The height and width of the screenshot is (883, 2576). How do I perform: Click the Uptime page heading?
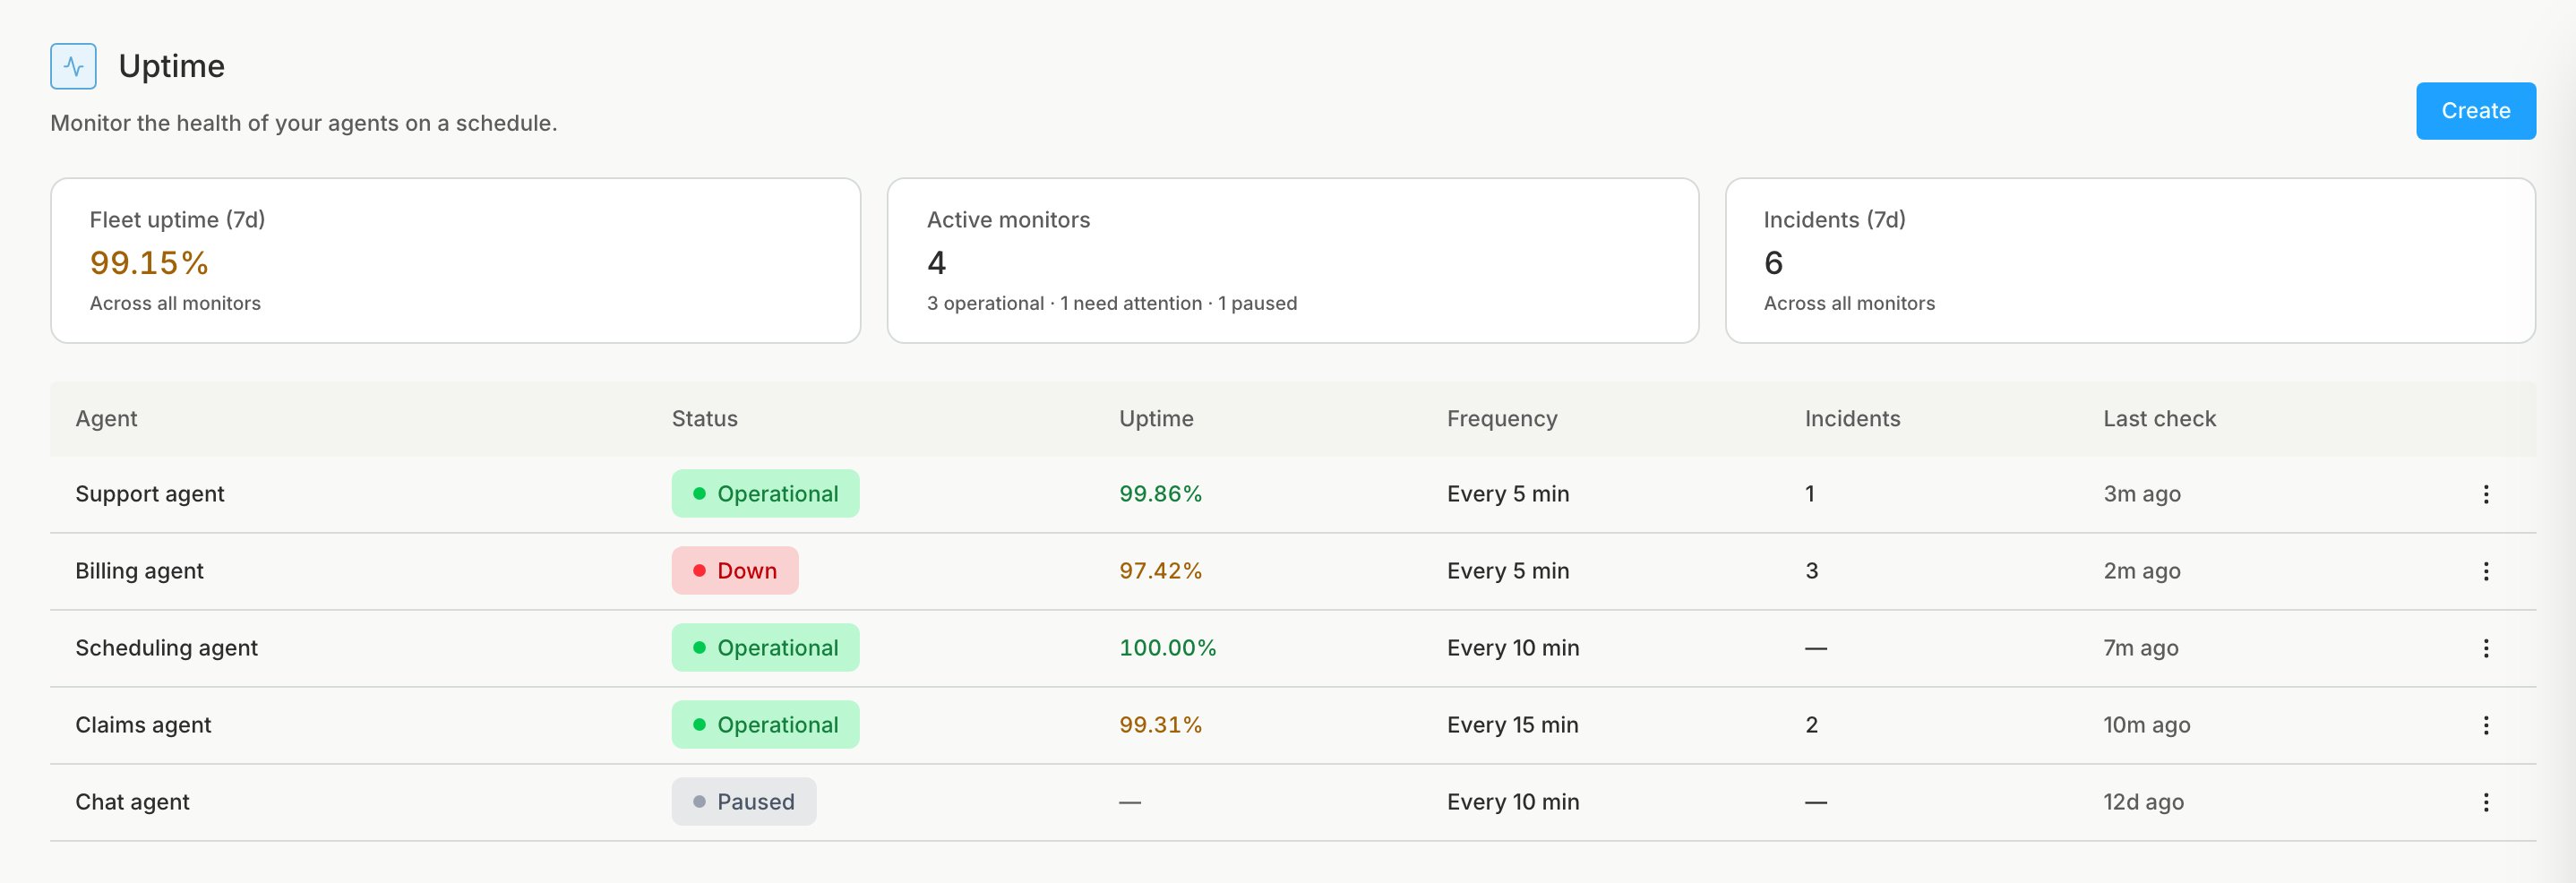point(171,66)
